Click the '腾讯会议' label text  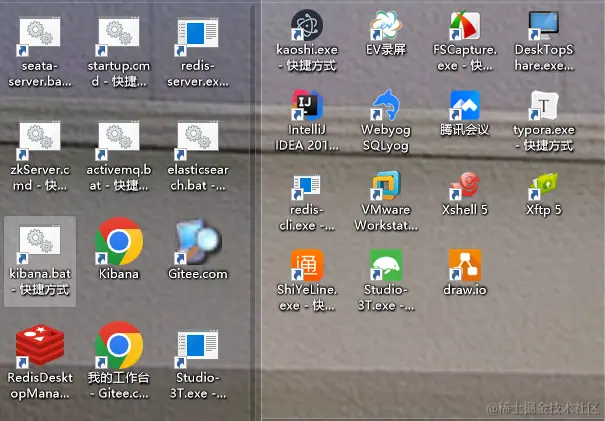[465, 130]
